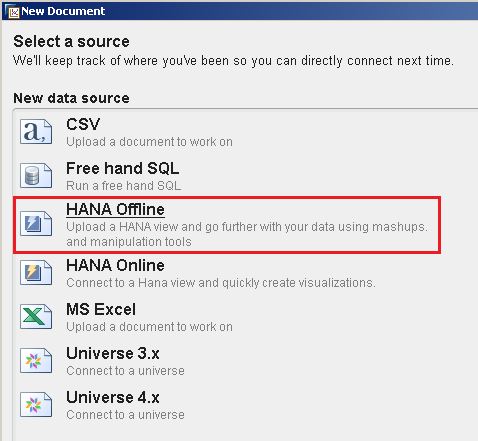Choose Universe 3.x as the source
Image resolution: width=478 pixels, height=441 pixels.
click(113, 353)
